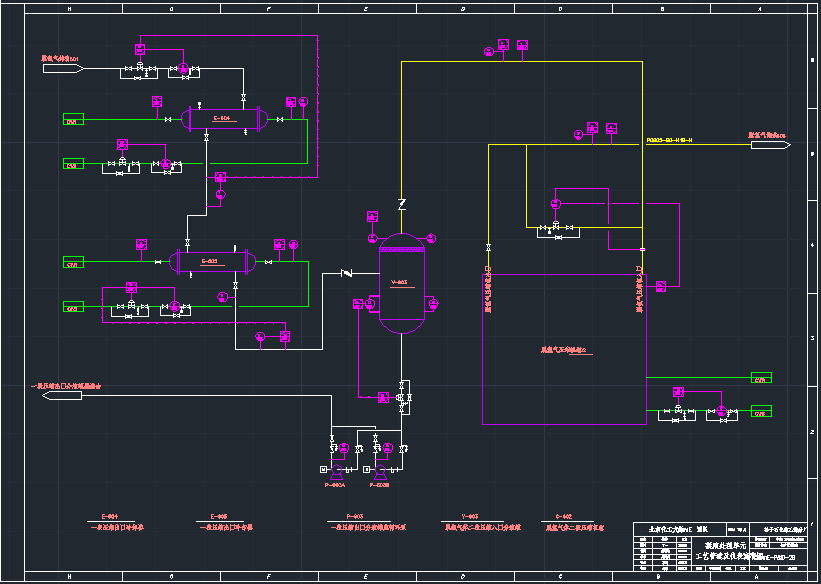Pick the compressor package center label
The image size is (821, 584).
(563, 350)
